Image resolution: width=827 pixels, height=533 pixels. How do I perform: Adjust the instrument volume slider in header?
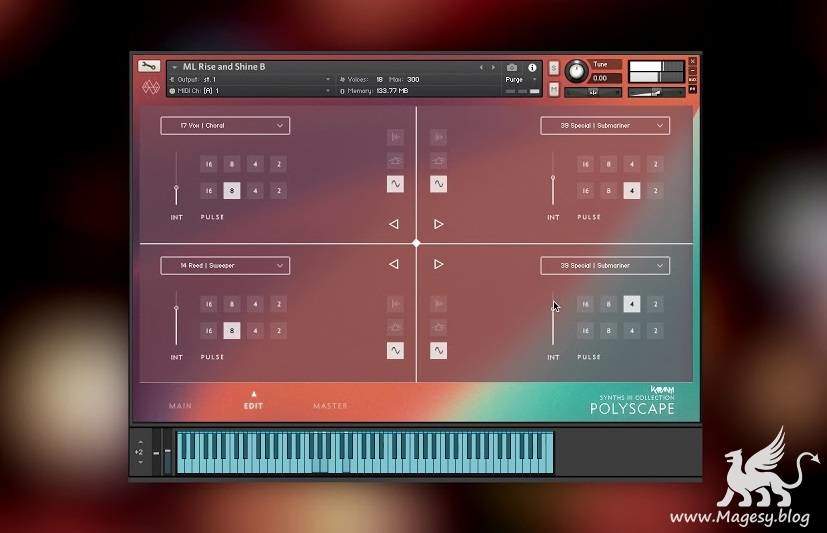pos(656,92)
